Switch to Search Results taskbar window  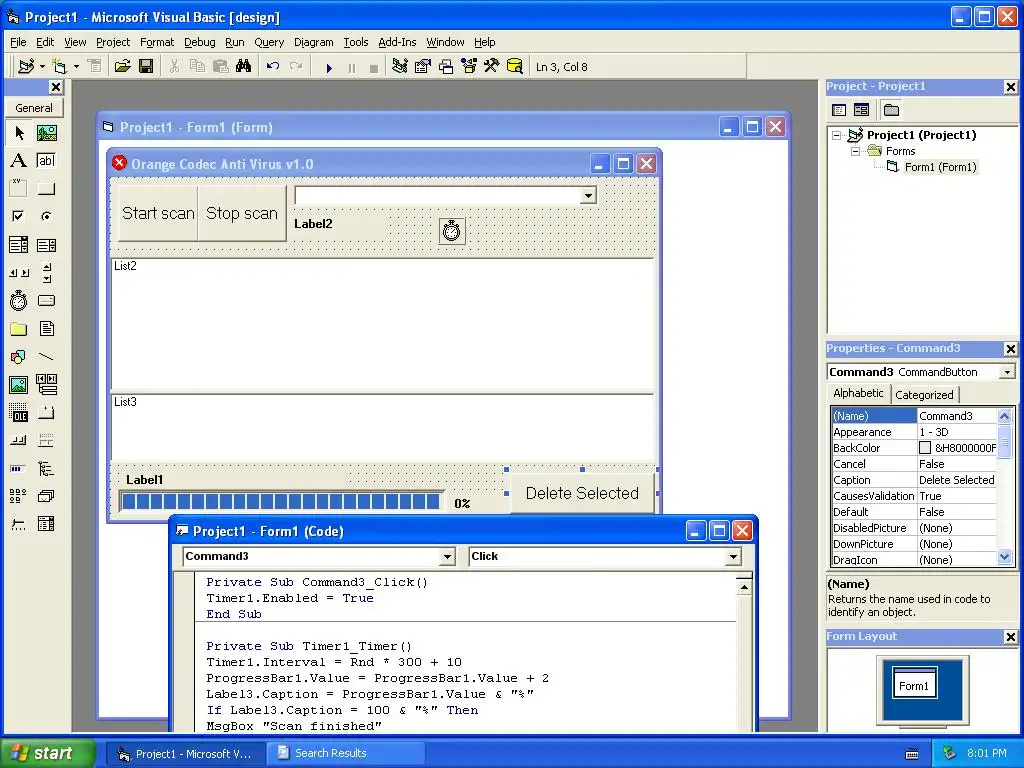click(344, 753)
